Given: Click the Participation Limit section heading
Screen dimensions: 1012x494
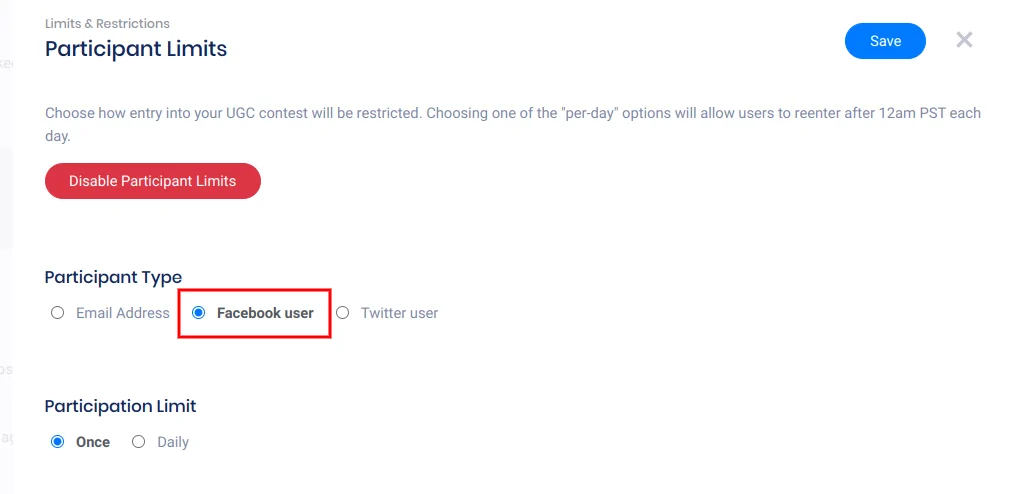Looking at the screenshot, I should point(120,406).
